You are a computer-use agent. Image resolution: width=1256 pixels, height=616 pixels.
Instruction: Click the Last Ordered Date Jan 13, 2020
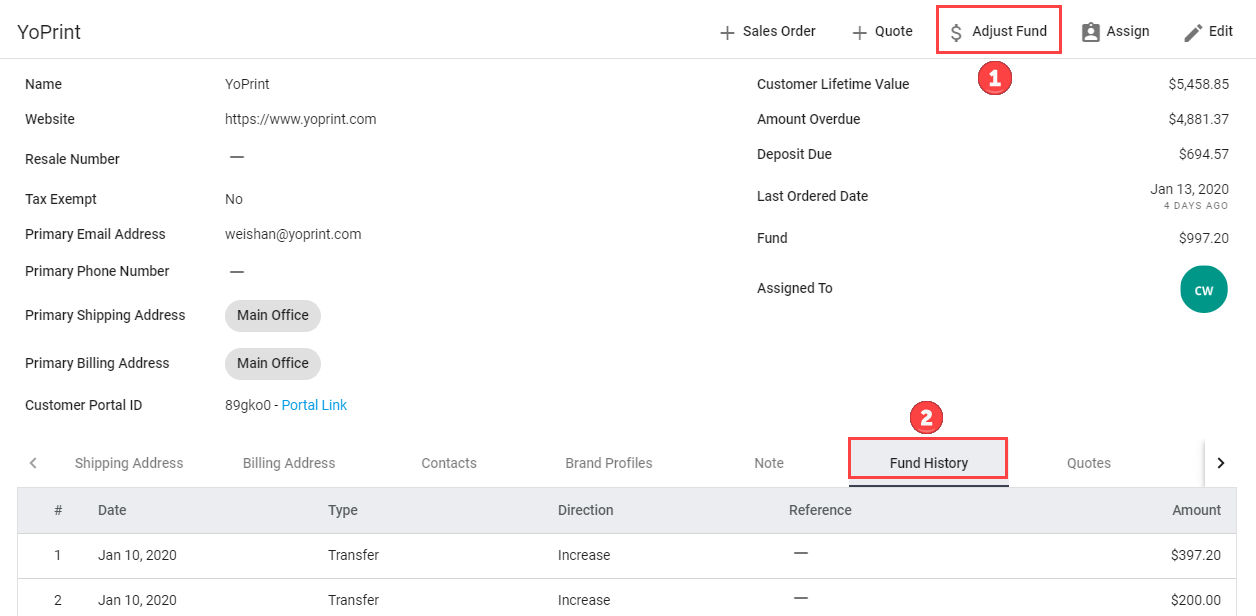tap(1189, 189)
